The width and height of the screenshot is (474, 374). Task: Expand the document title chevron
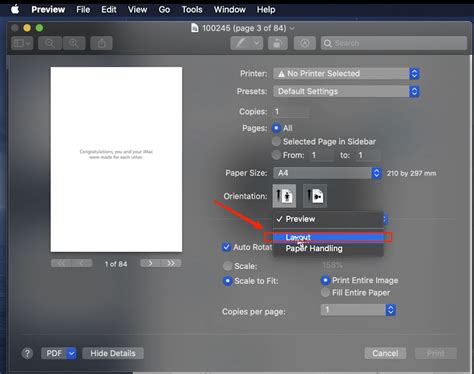tap(292, 28)
